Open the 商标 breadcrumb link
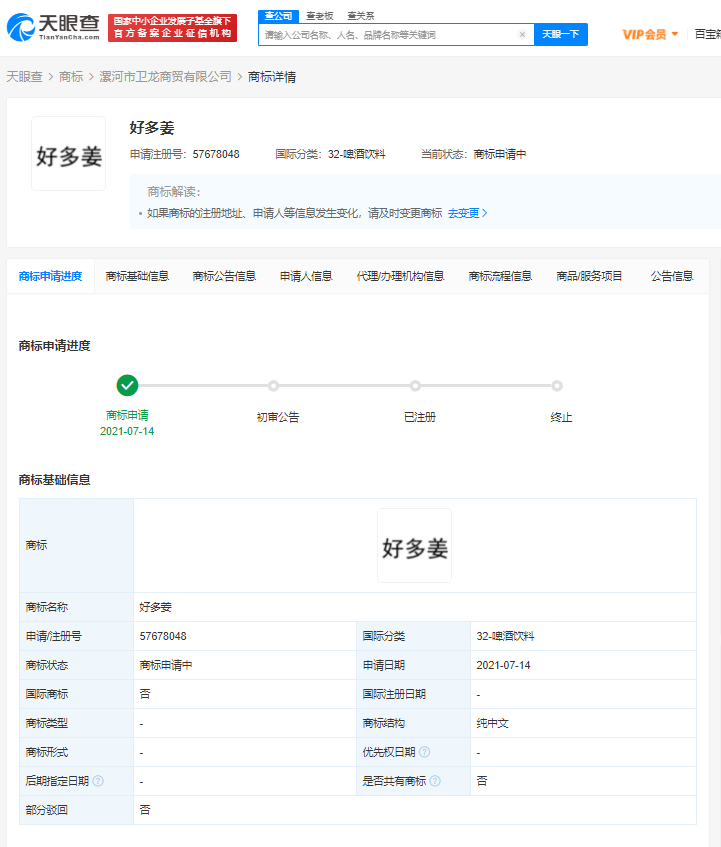Image resolution: width=721 pixels, height=847 pixels. click(x=71, y=77)
